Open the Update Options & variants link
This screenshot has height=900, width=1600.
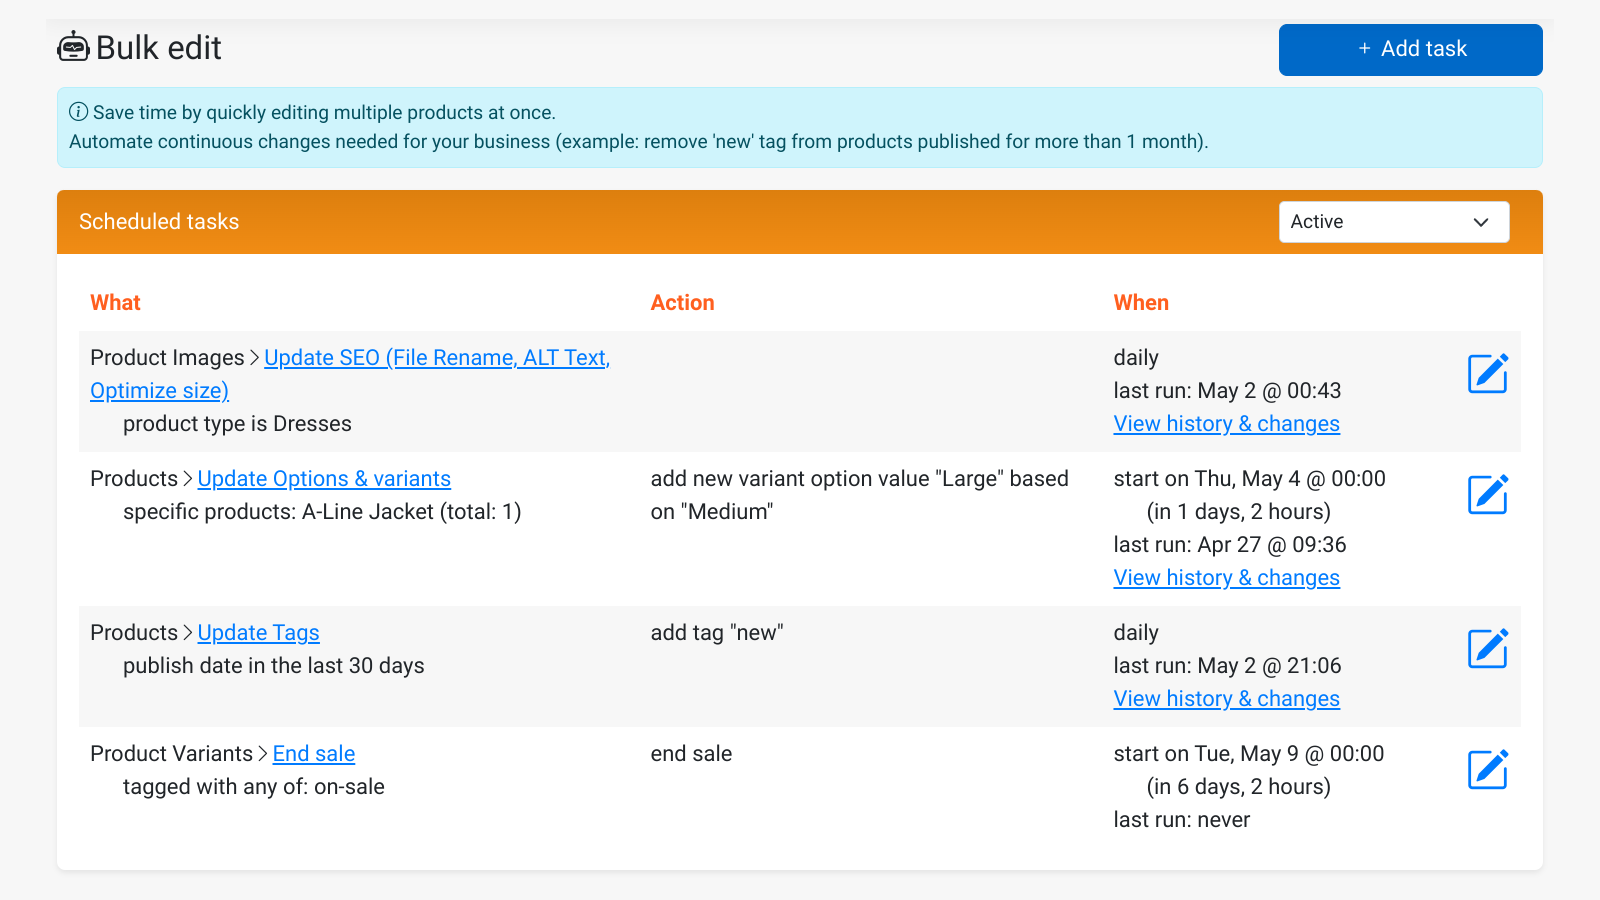pos(324,479)
